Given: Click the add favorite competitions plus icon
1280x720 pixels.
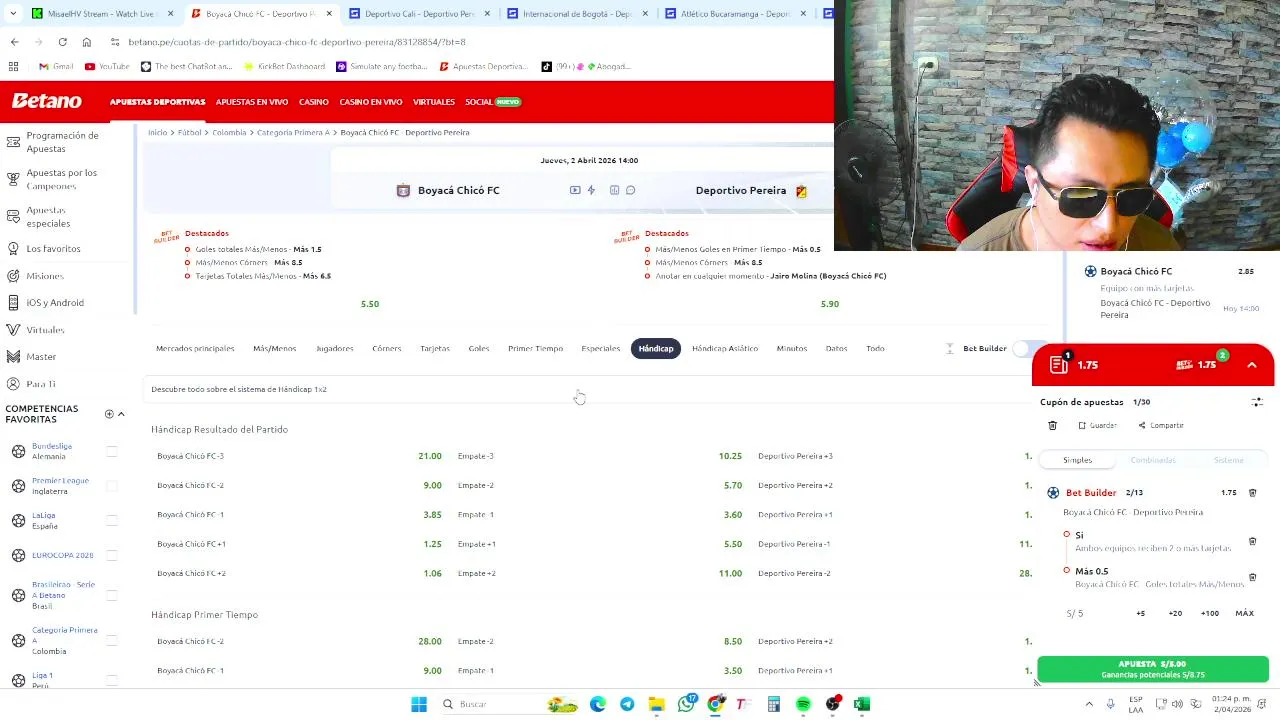Looking at the screenshot, I should click(109, 414).
